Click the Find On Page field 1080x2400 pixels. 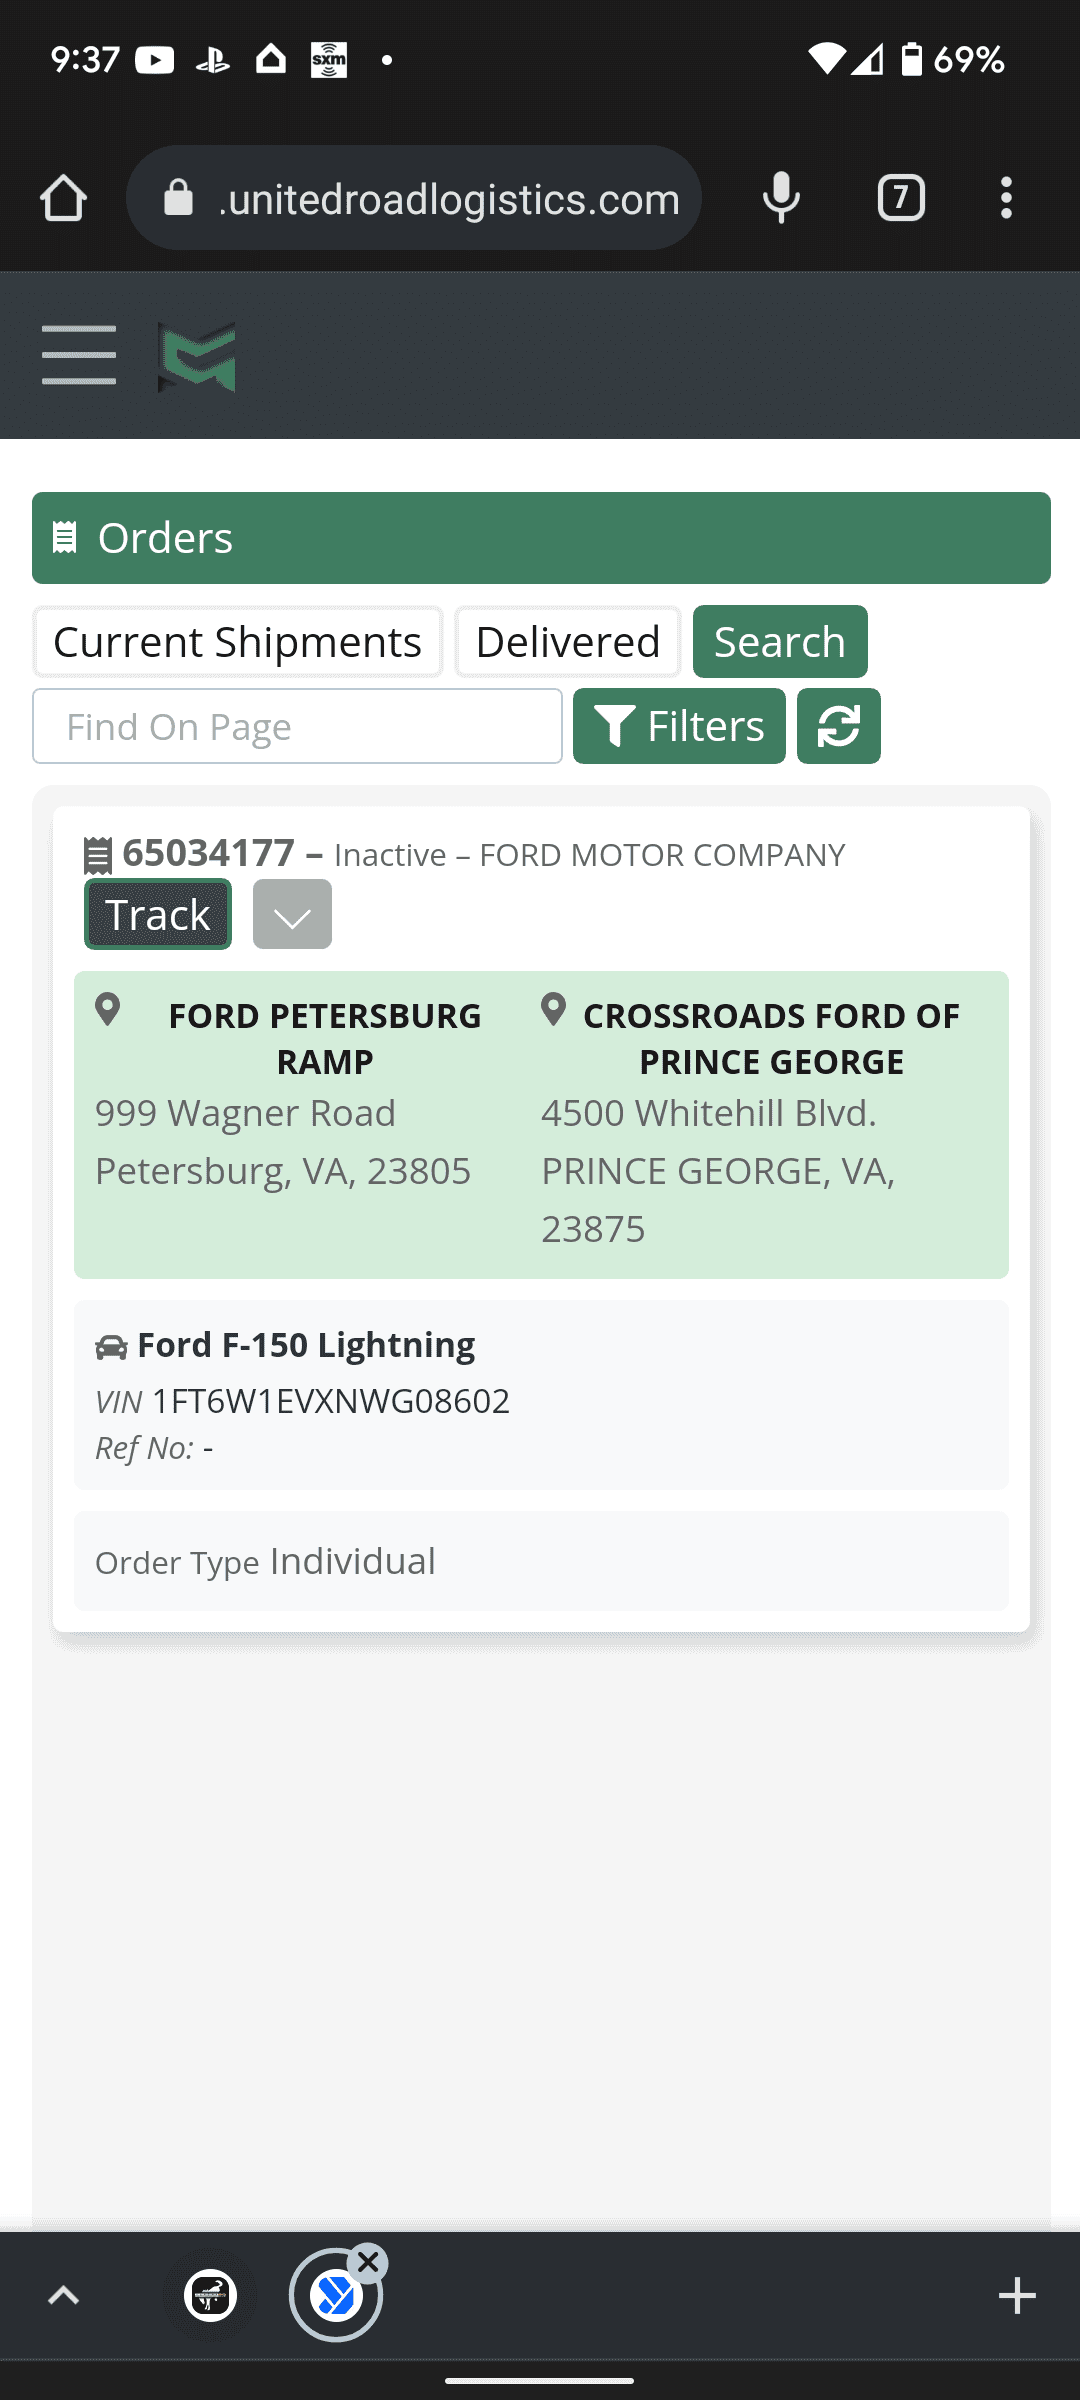pos(297,726)
